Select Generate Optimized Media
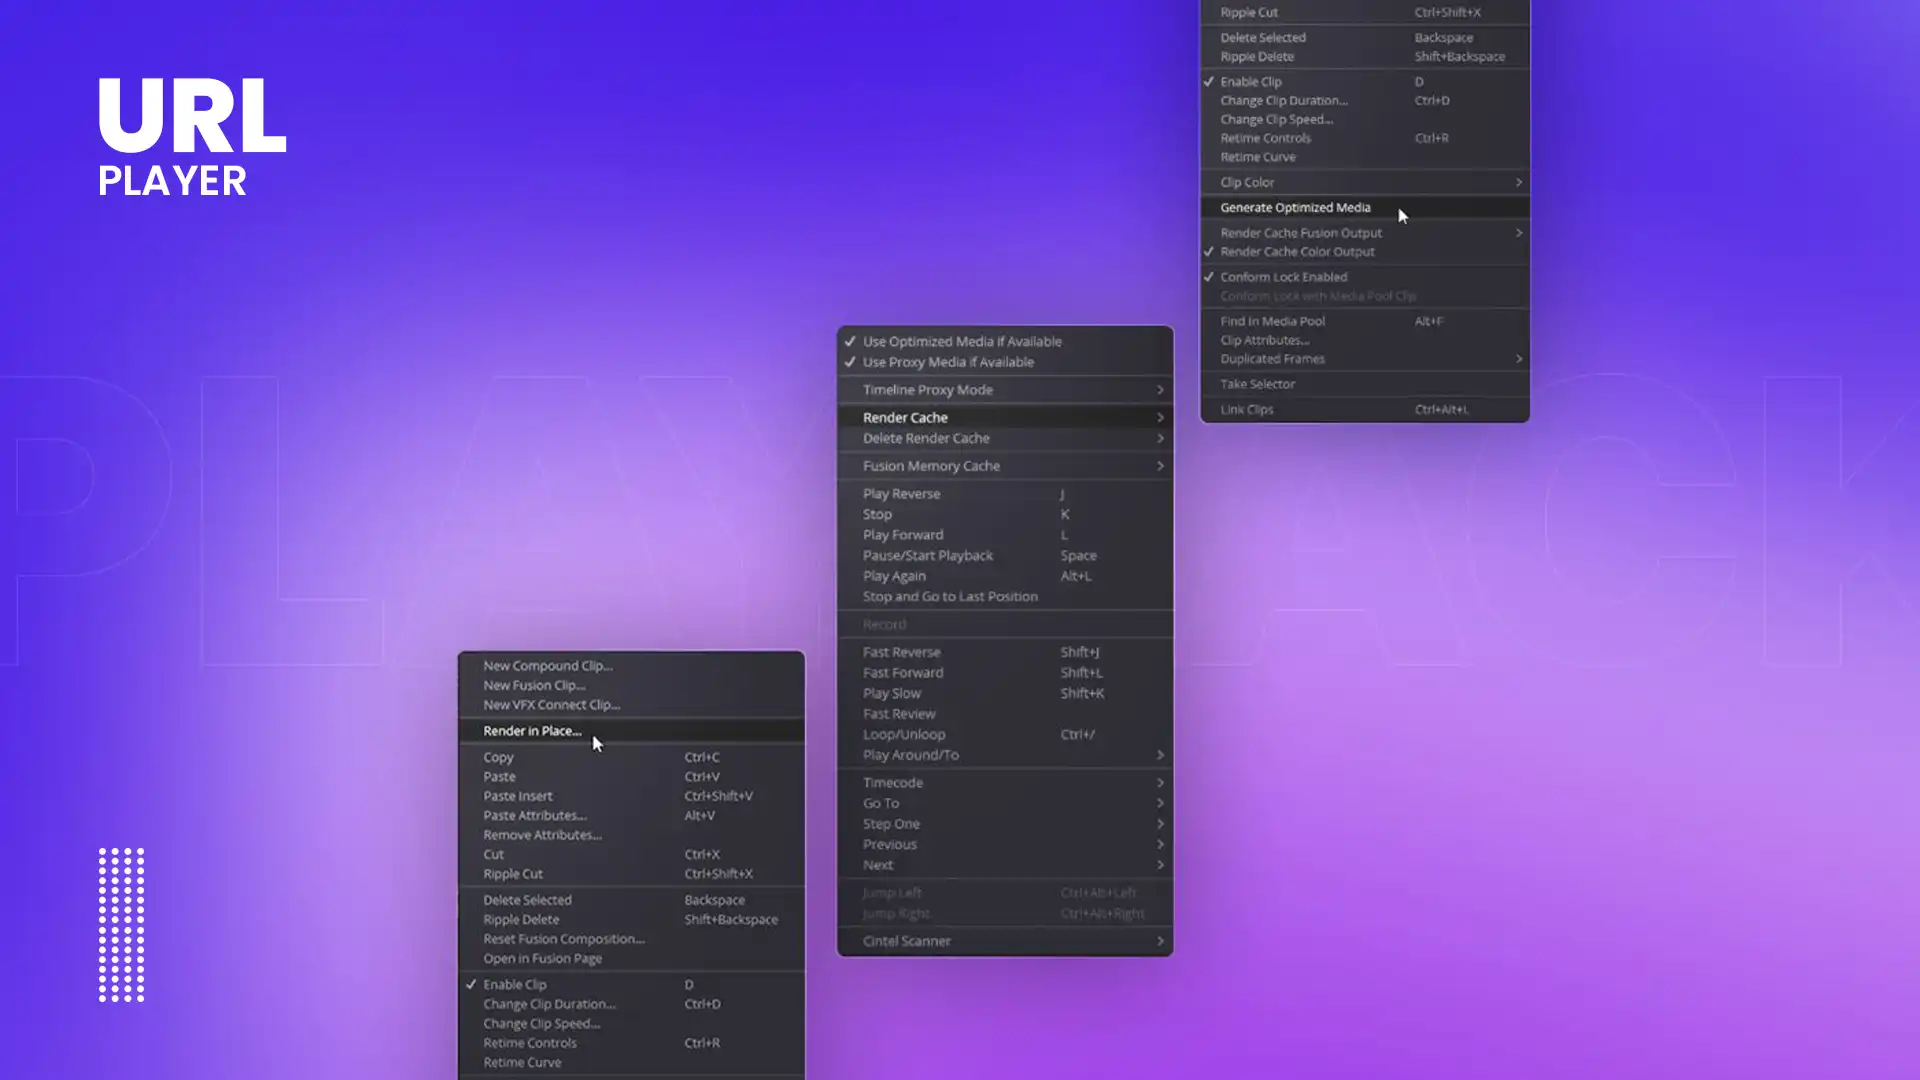The image size is (1920, 1080). coord(1295,207)
